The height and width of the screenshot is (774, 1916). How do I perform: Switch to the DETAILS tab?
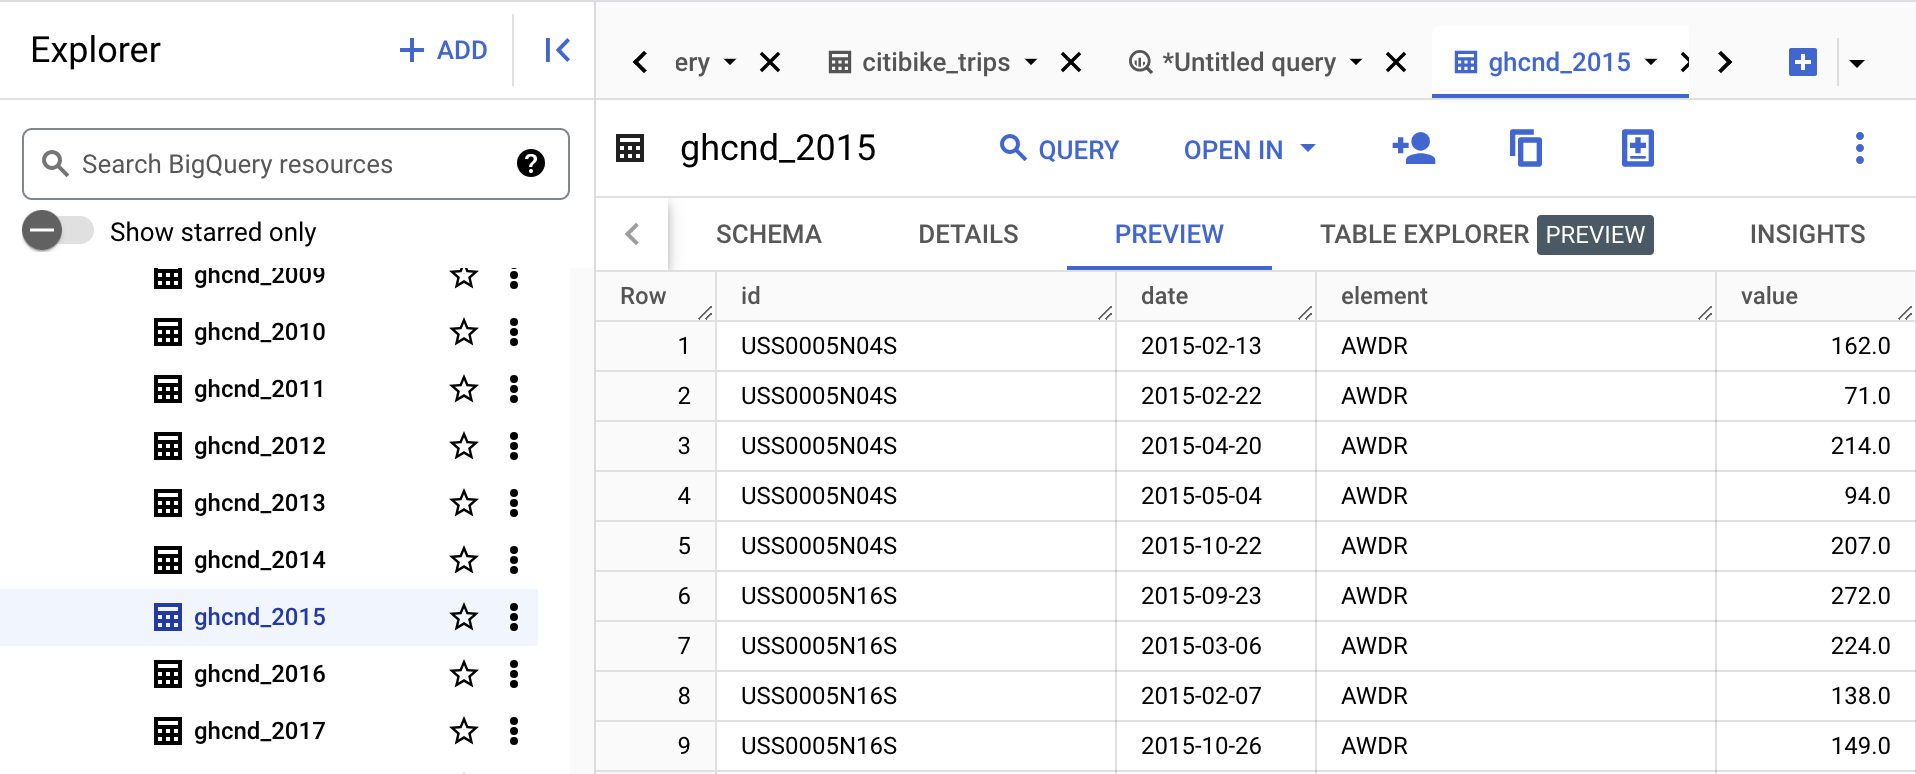coord(968,234)
